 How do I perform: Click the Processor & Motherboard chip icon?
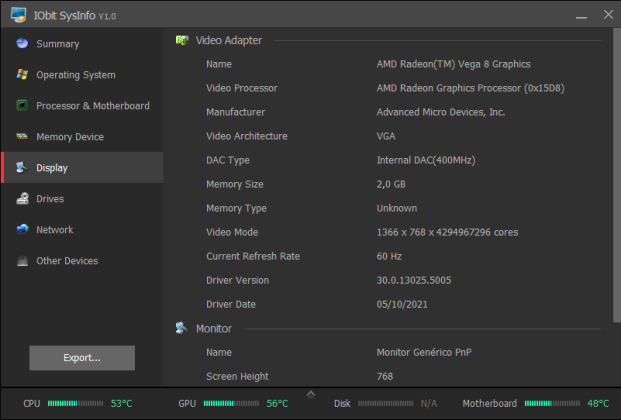(22, 105)
